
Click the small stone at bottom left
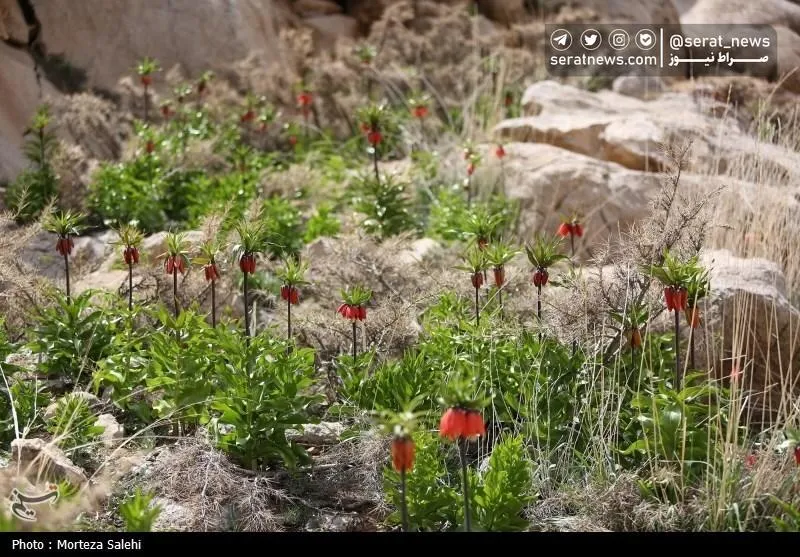click(46, 459)
